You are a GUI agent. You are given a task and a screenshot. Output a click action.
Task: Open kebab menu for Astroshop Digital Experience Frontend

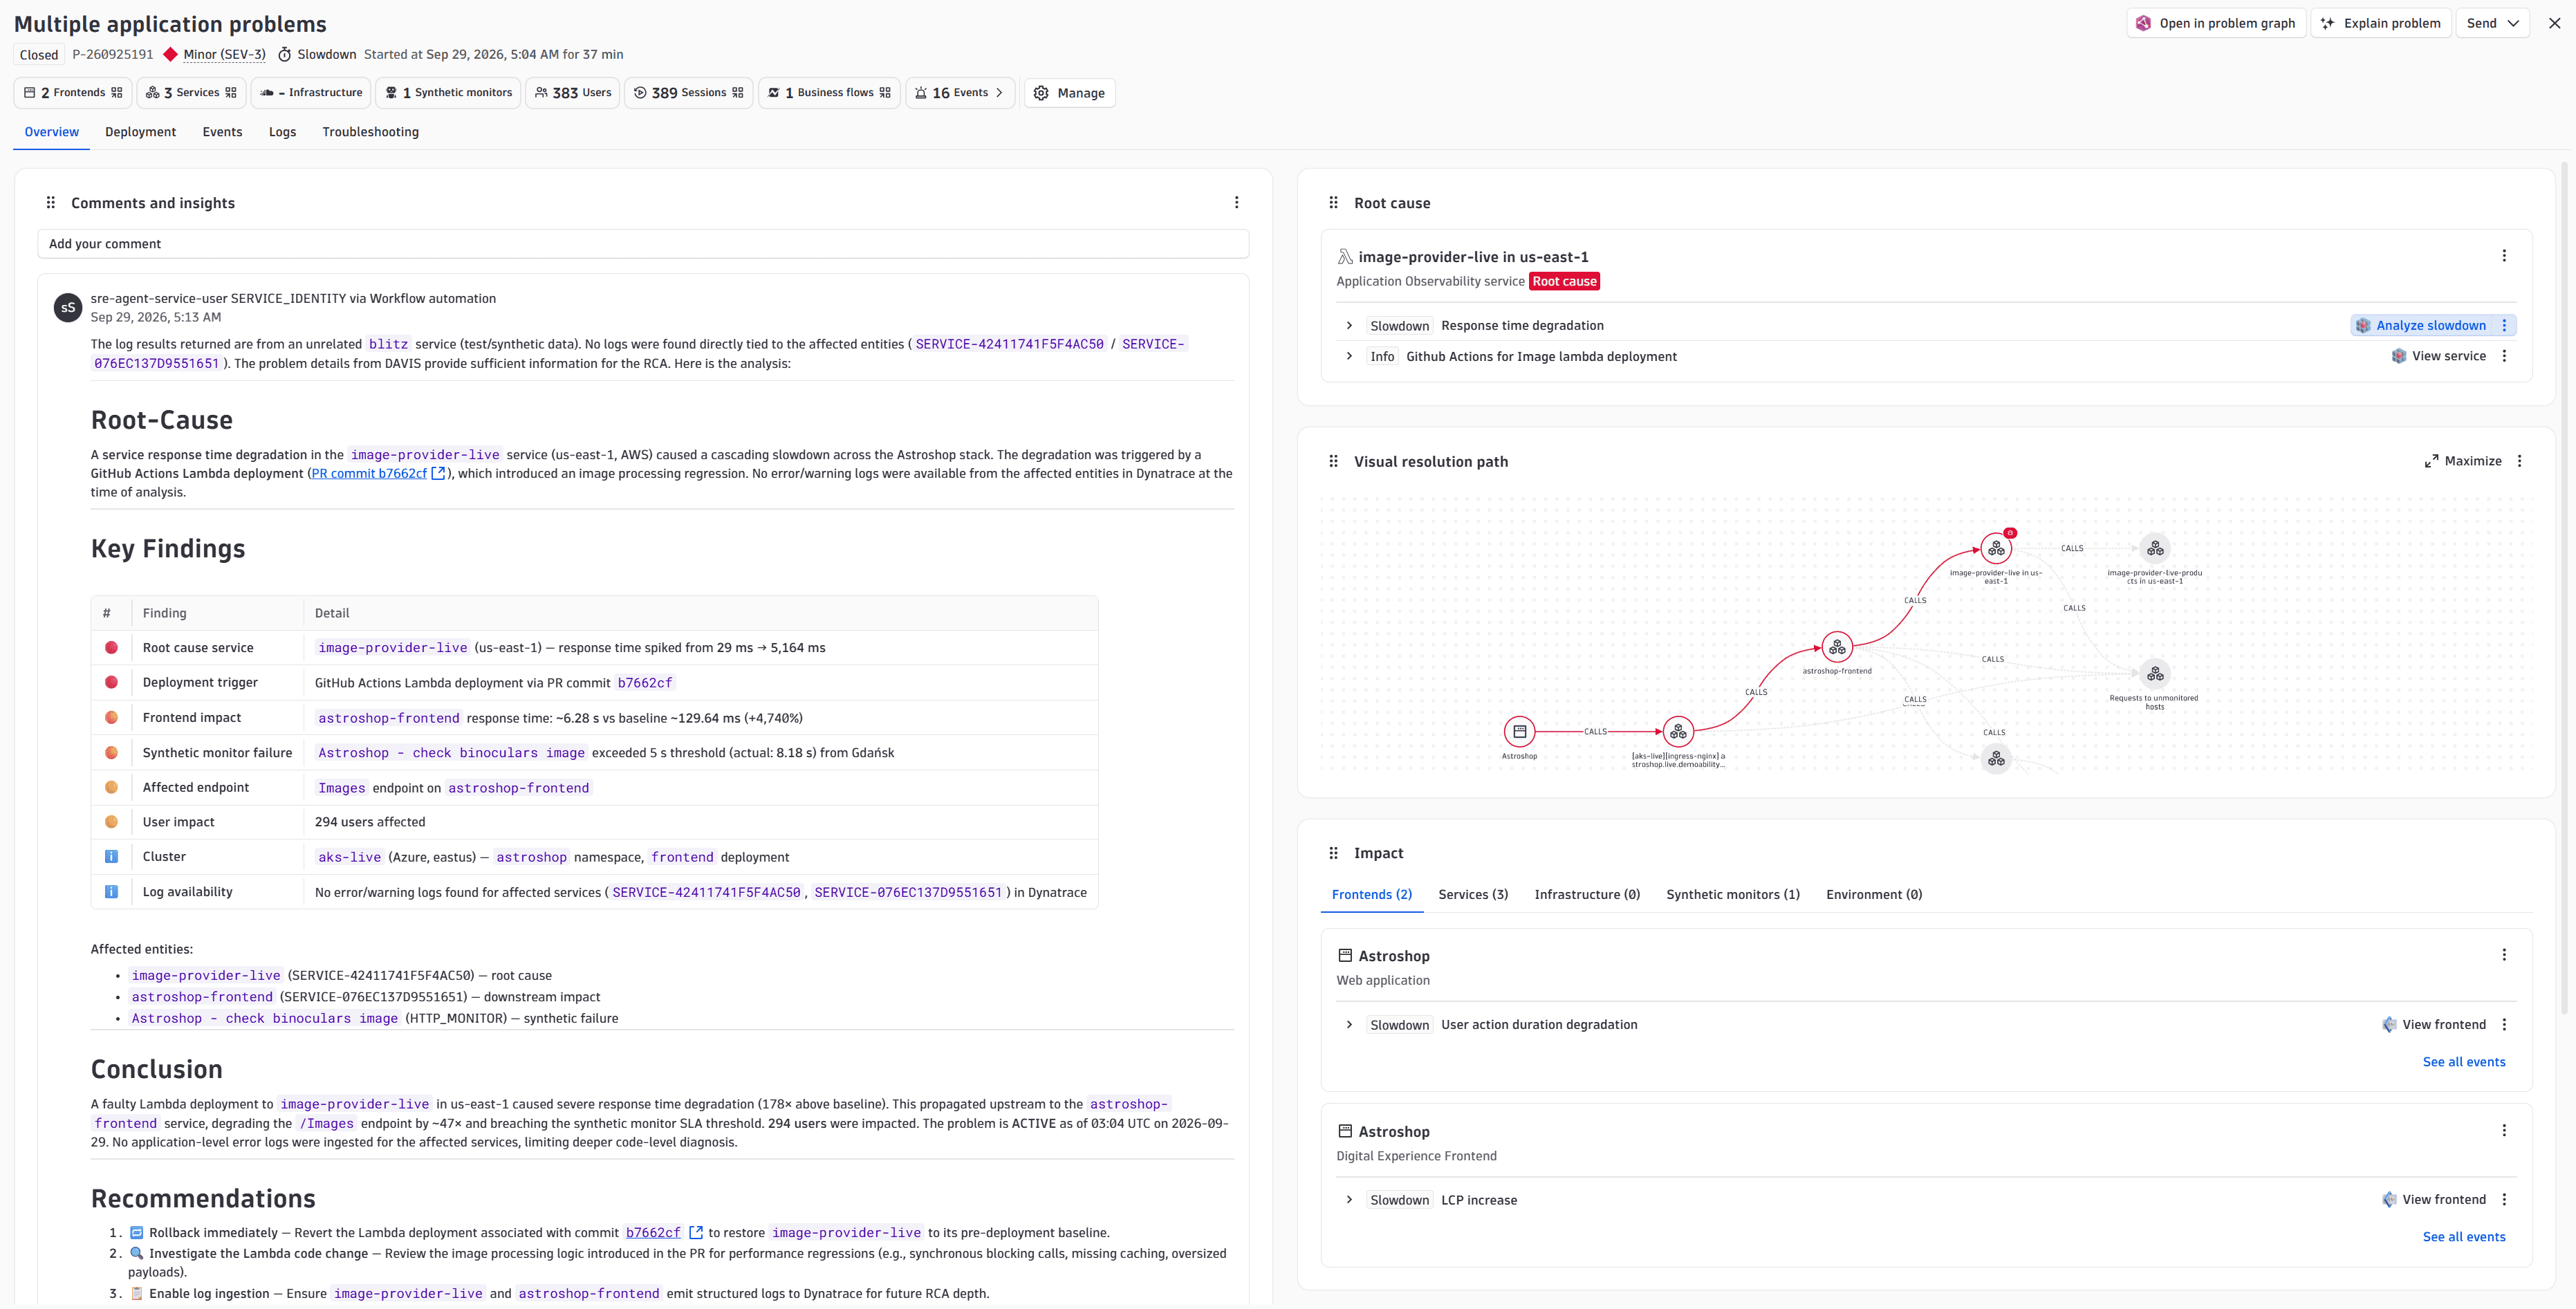click(x=2504, y=1130)
